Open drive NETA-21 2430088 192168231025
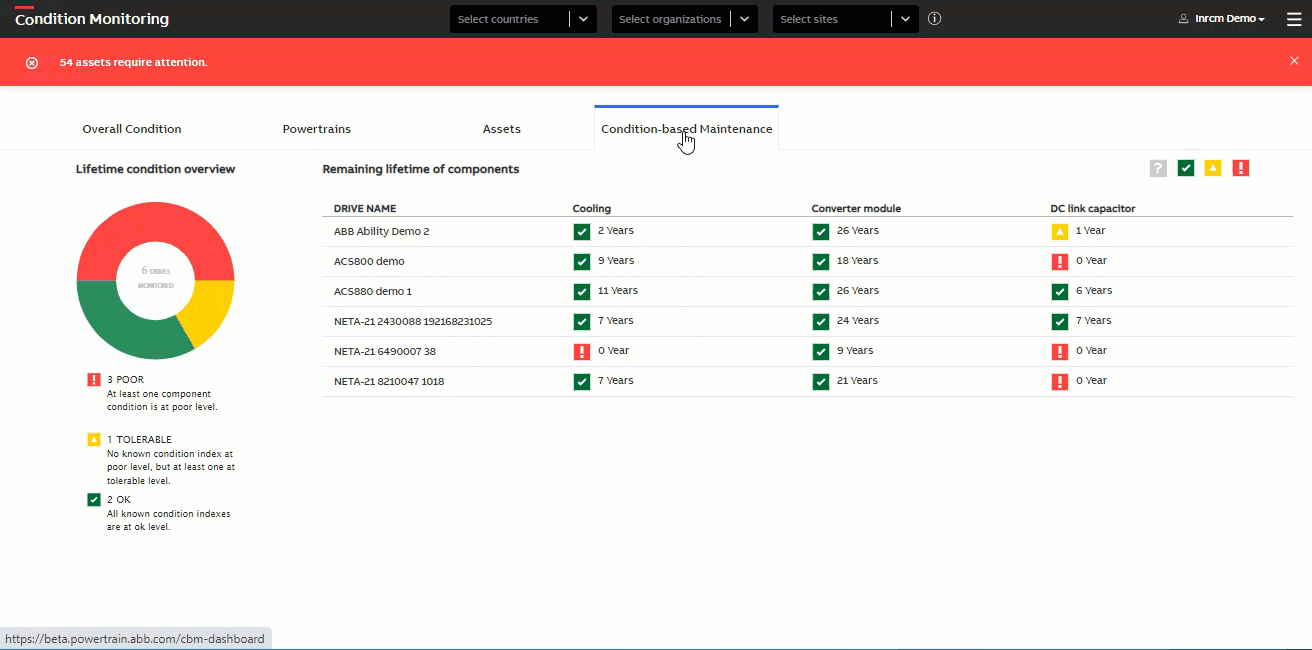This screenshot has height=650, width=1312. (x=413, y=321)
